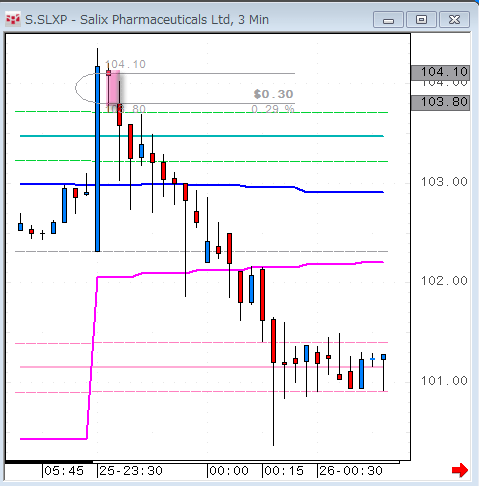Select the last blue candle on right
The image size is (479, 486).
tap(384, 357)
